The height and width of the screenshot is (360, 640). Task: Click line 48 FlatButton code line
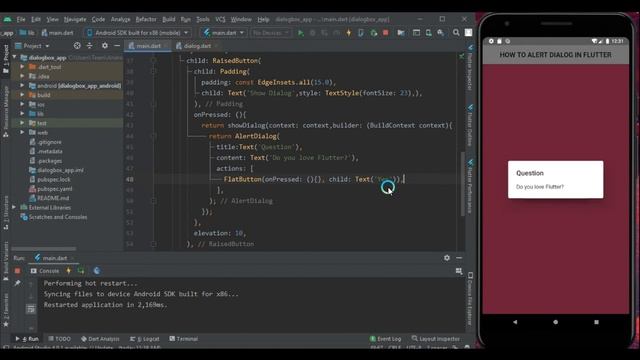tap(313, 179)
